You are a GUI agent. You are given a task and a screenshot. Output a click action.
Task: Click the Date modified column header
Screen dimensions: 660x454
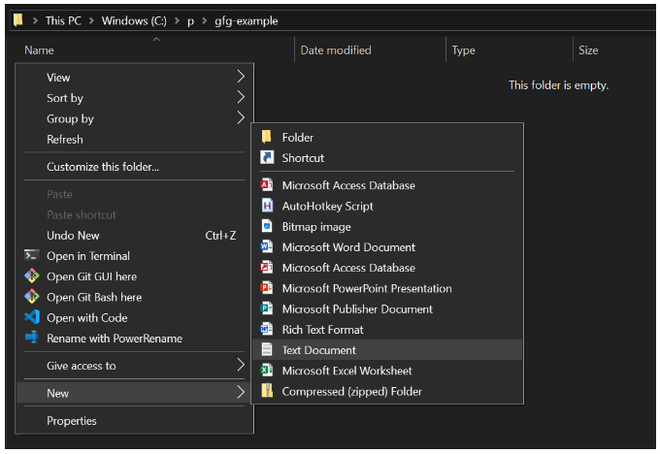click(335, 50)
